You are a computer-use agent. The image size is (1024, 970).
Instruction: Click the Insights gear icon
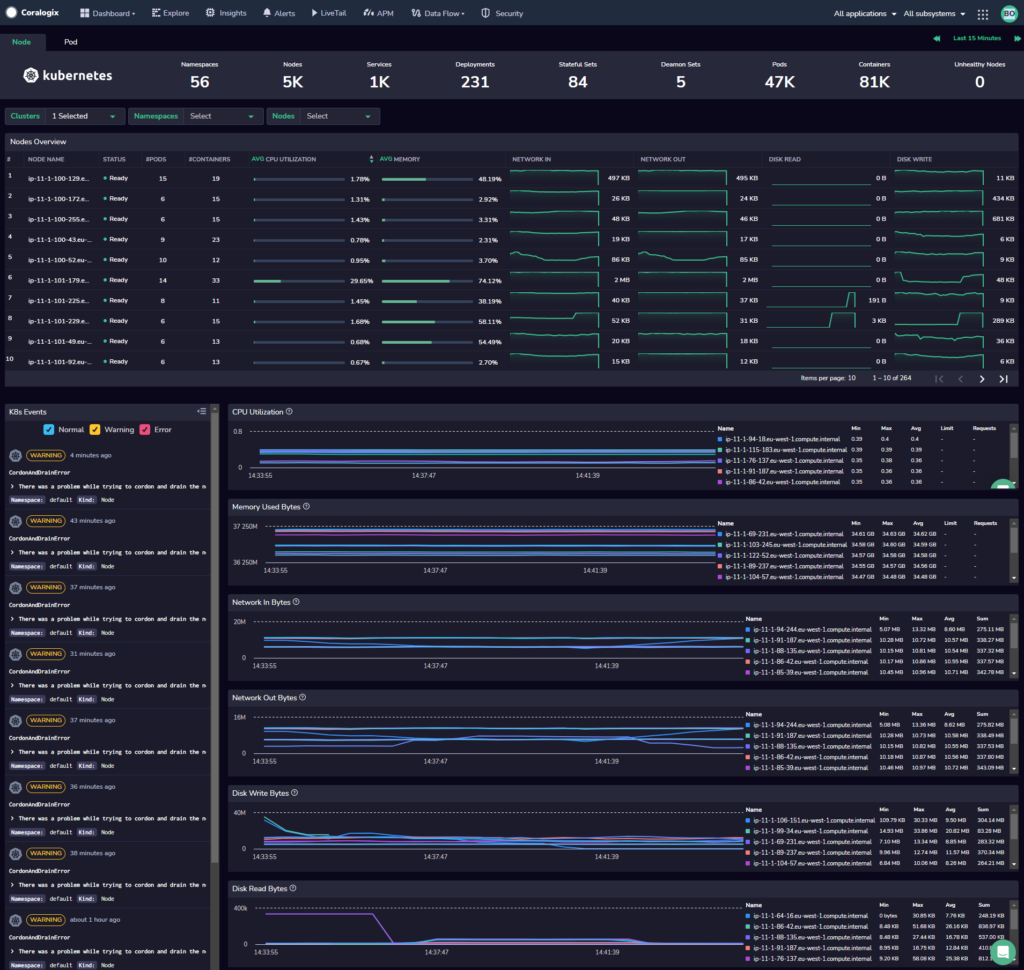coord(210,13)
